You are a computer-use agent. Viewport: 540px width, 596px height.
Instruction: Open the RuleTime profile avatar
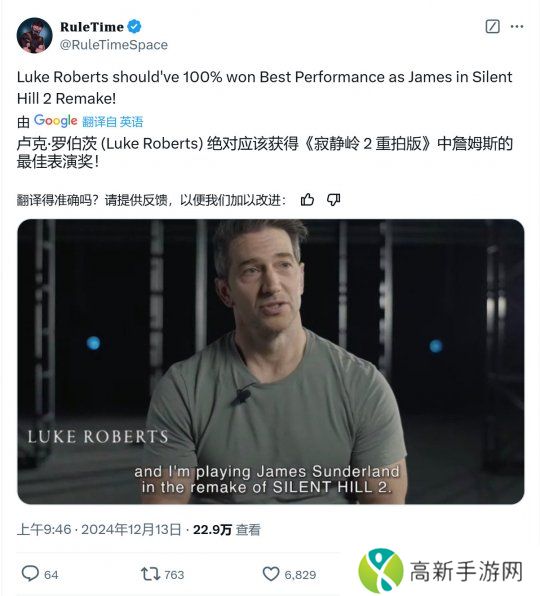[34, 35]
